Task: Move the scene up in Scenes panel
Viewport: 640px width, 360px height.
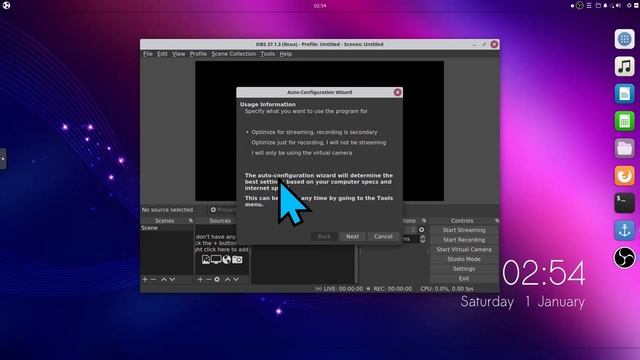Action: (x=164, y=280)
